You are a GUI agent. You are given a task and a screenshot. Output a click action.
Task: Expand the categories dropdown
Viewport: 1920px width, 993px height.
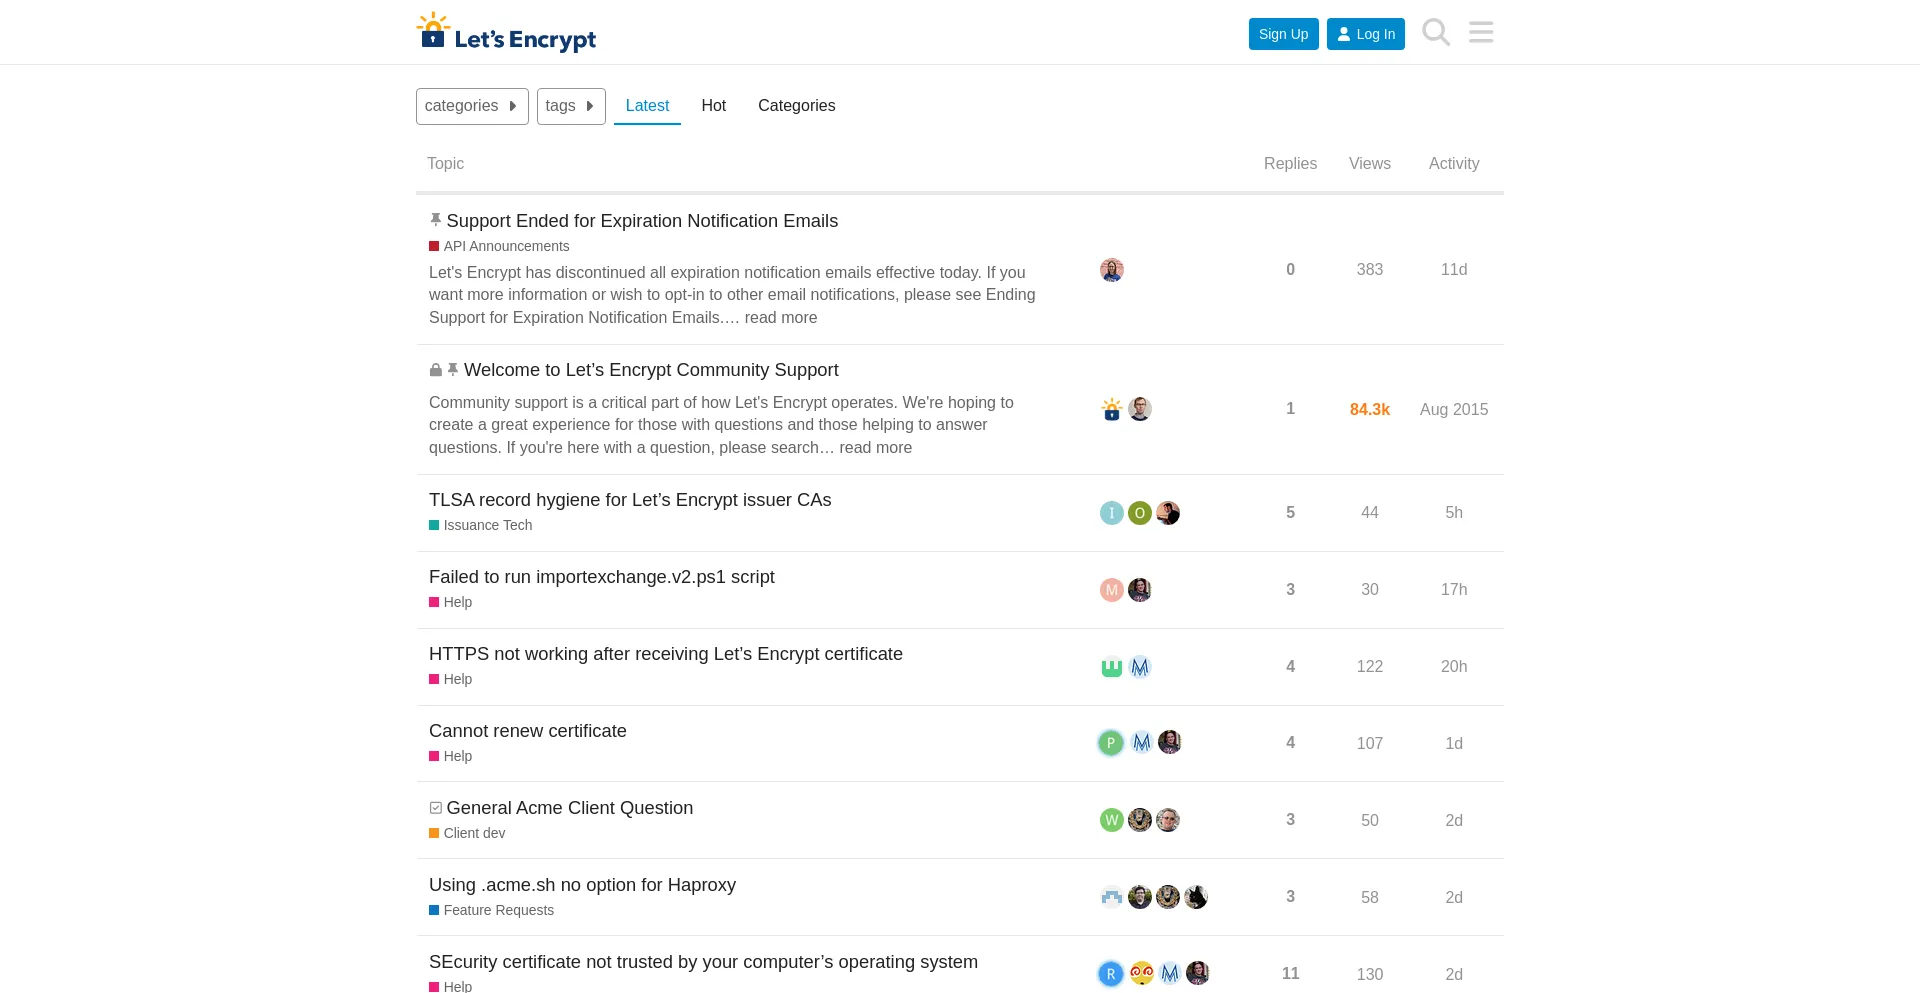pyautogui.click(x=472, y=106)
